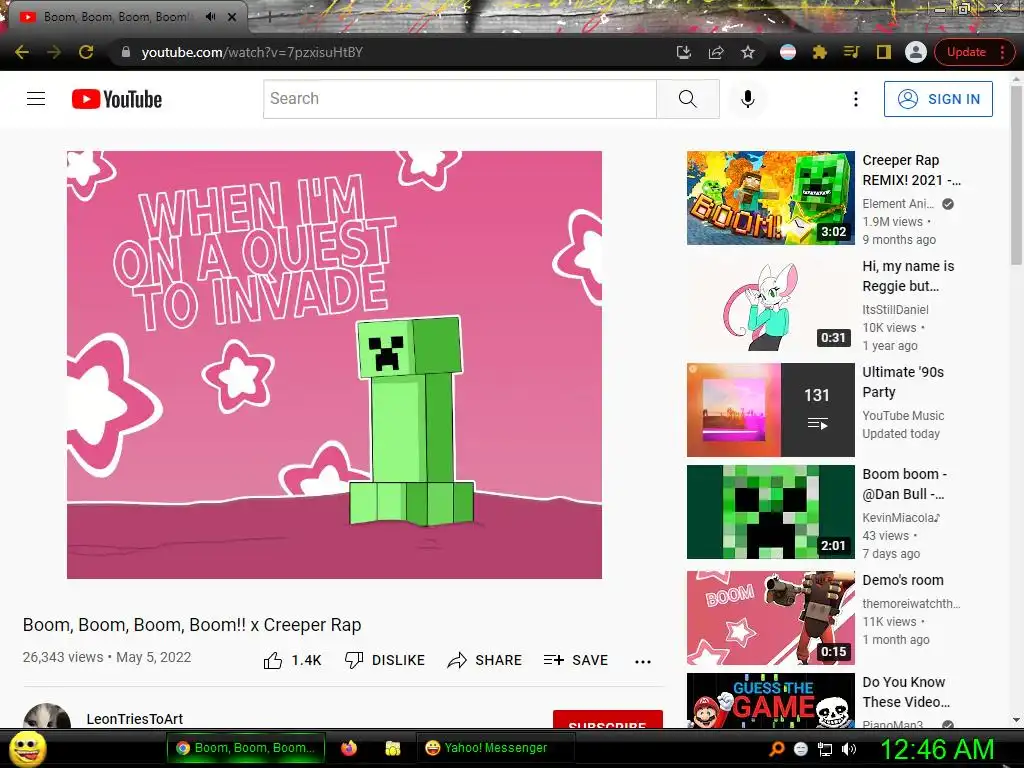Image resolution: width=1024 pixels, height=768 pixels.
Task: Click the SIGN IN button
Action: point(938,99)
